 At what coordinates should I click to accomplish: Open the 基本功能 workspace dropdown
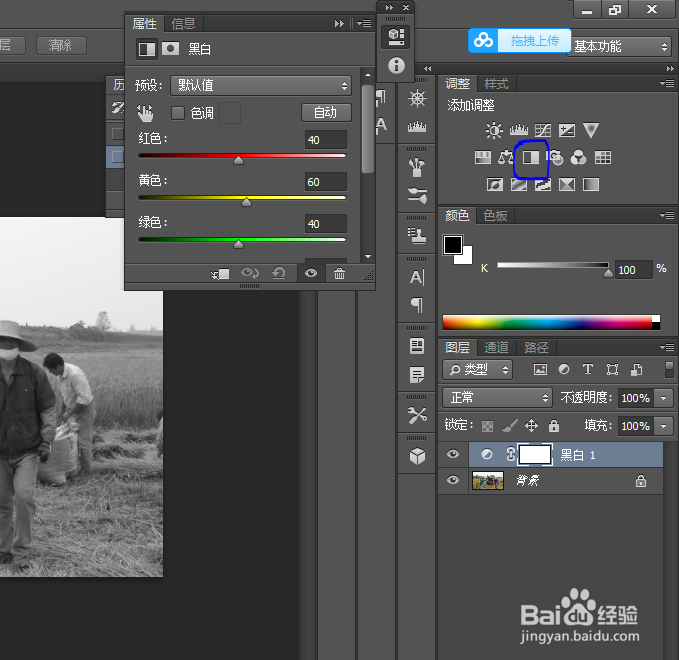pyautogui.click(x=620, y=46)
